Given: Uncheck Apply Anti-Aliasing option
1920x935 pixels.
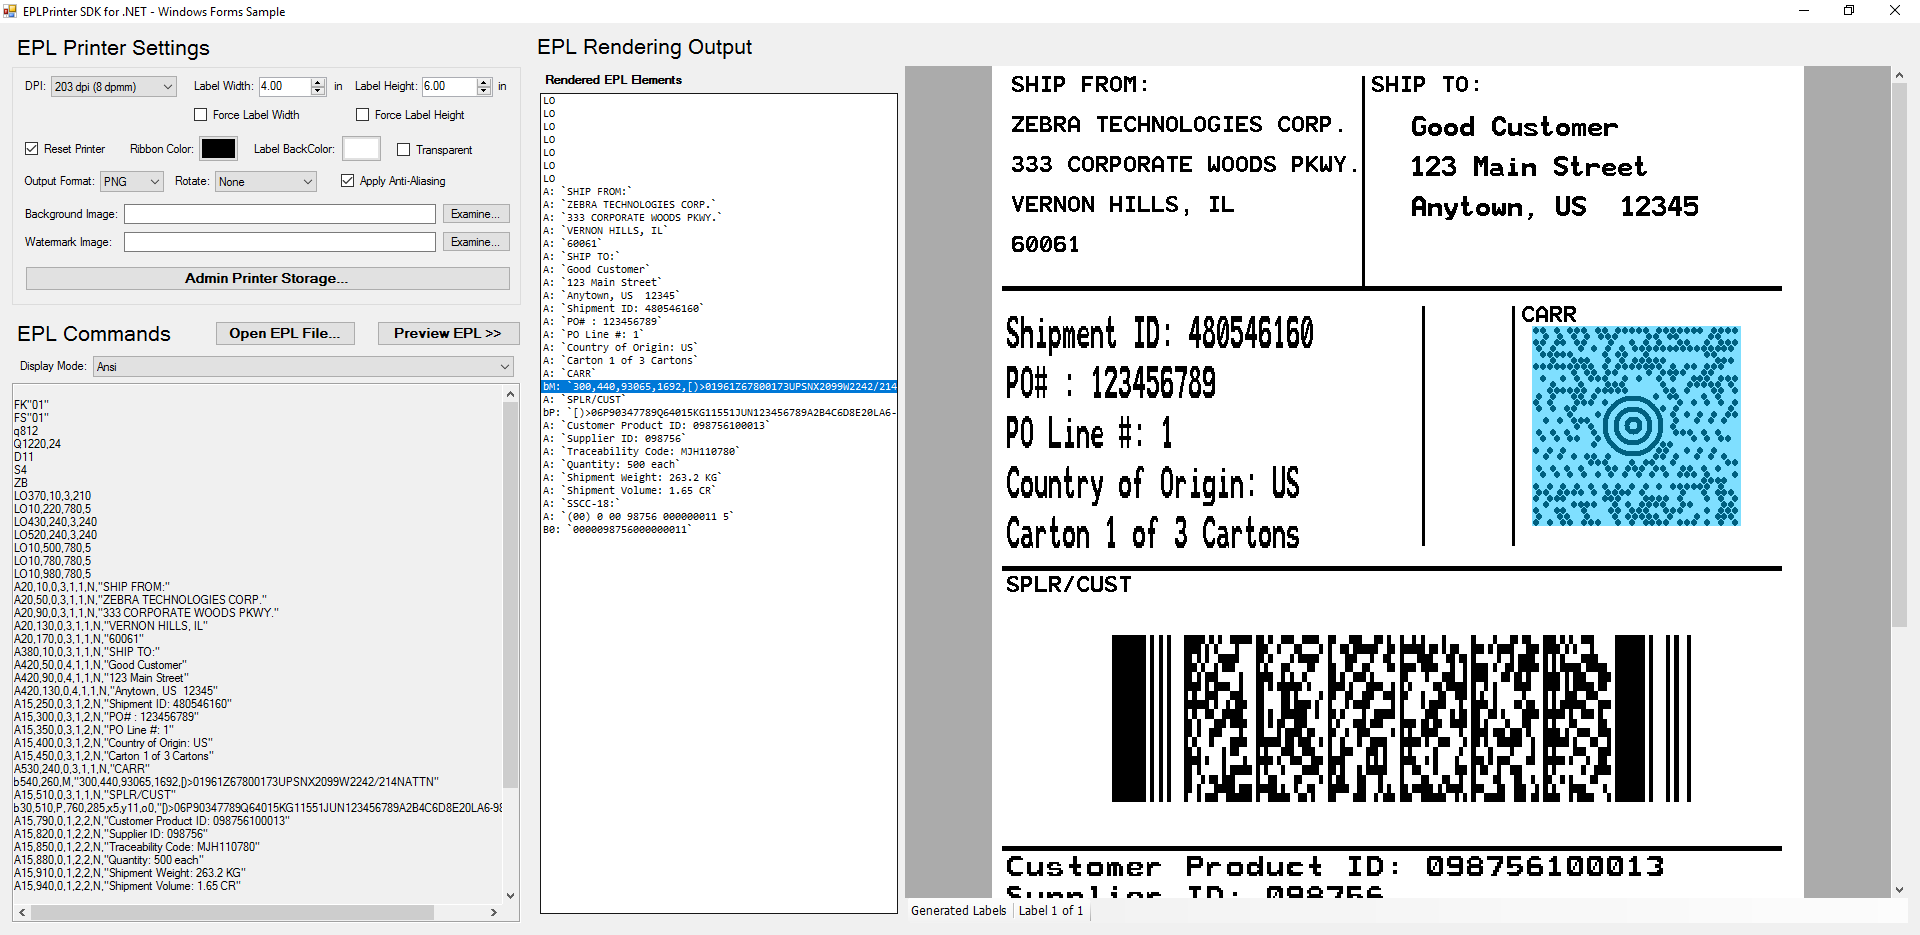Looking at the screenshot, I should (348, 181).
